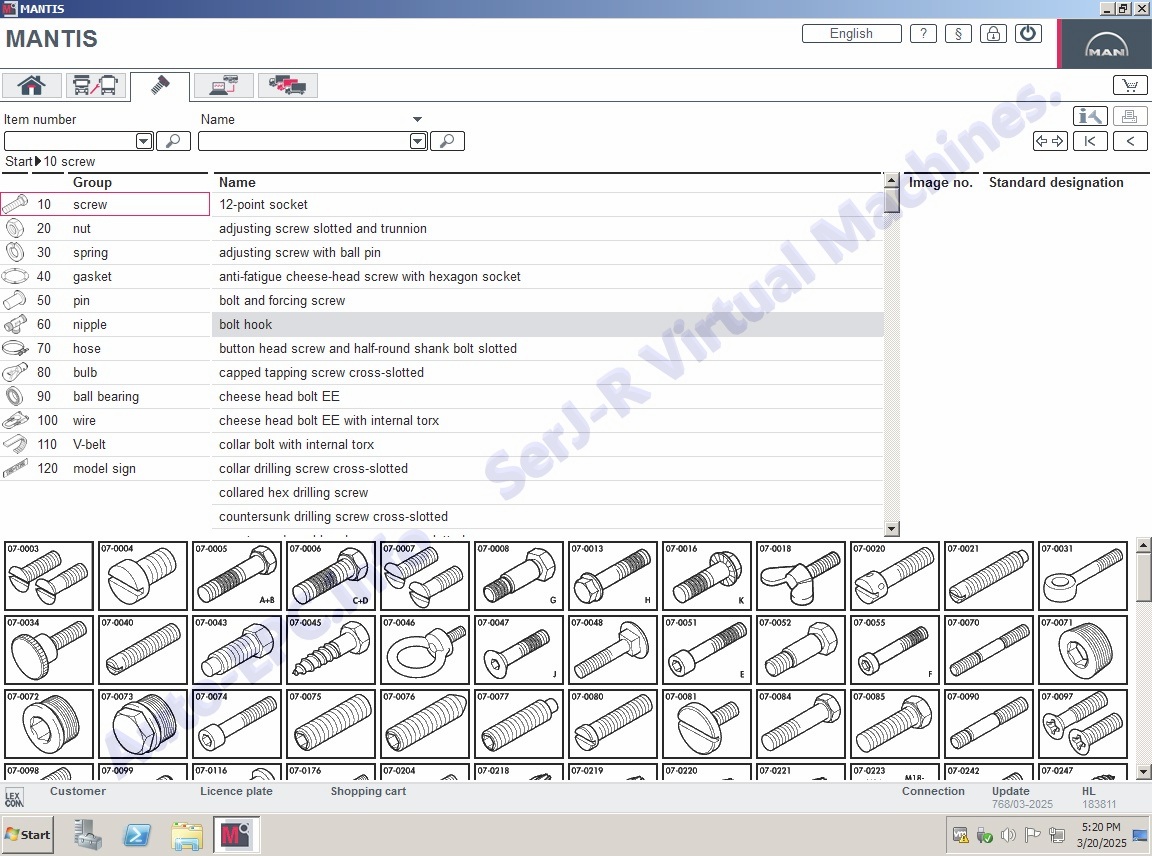1152x856 pixels.
Task: Open the shopping cart icon
Action: pos(1130,85)
